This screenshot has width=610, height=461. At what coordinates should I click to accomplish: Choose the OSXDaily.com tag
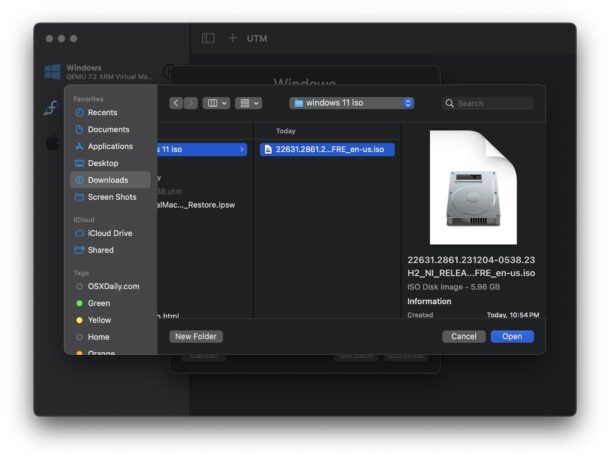coord(113,286)
